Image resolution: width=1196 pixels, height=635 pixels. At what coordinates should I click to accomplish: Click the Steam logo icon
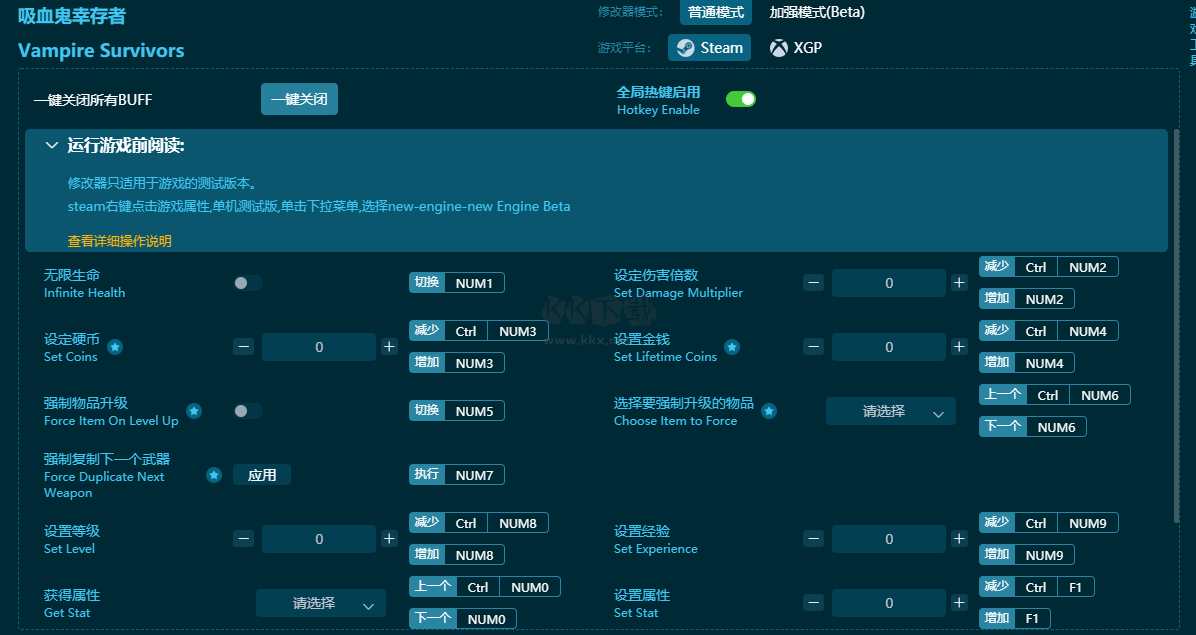pos(686,48)
